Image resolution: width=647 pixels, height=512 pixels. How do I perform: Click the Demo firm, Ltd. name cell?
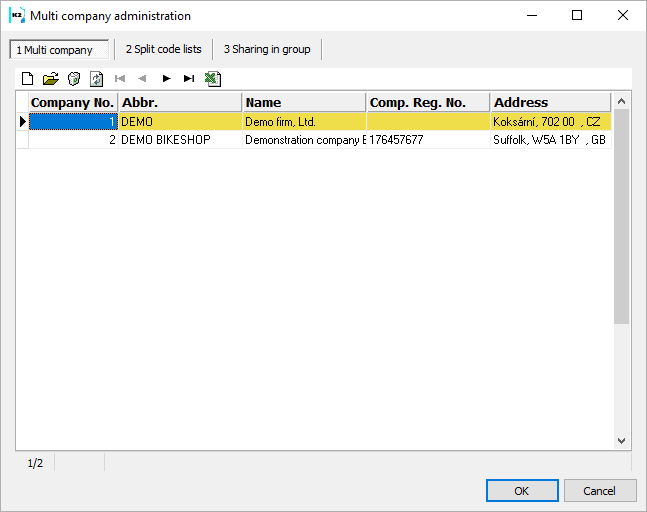pos(304,122)
